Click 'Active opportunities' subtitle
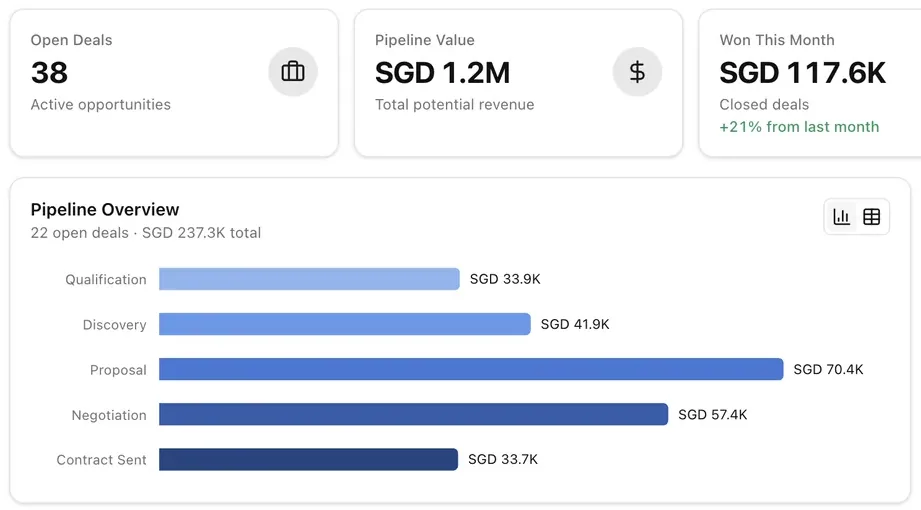921x510 pixels. point(100,105)
